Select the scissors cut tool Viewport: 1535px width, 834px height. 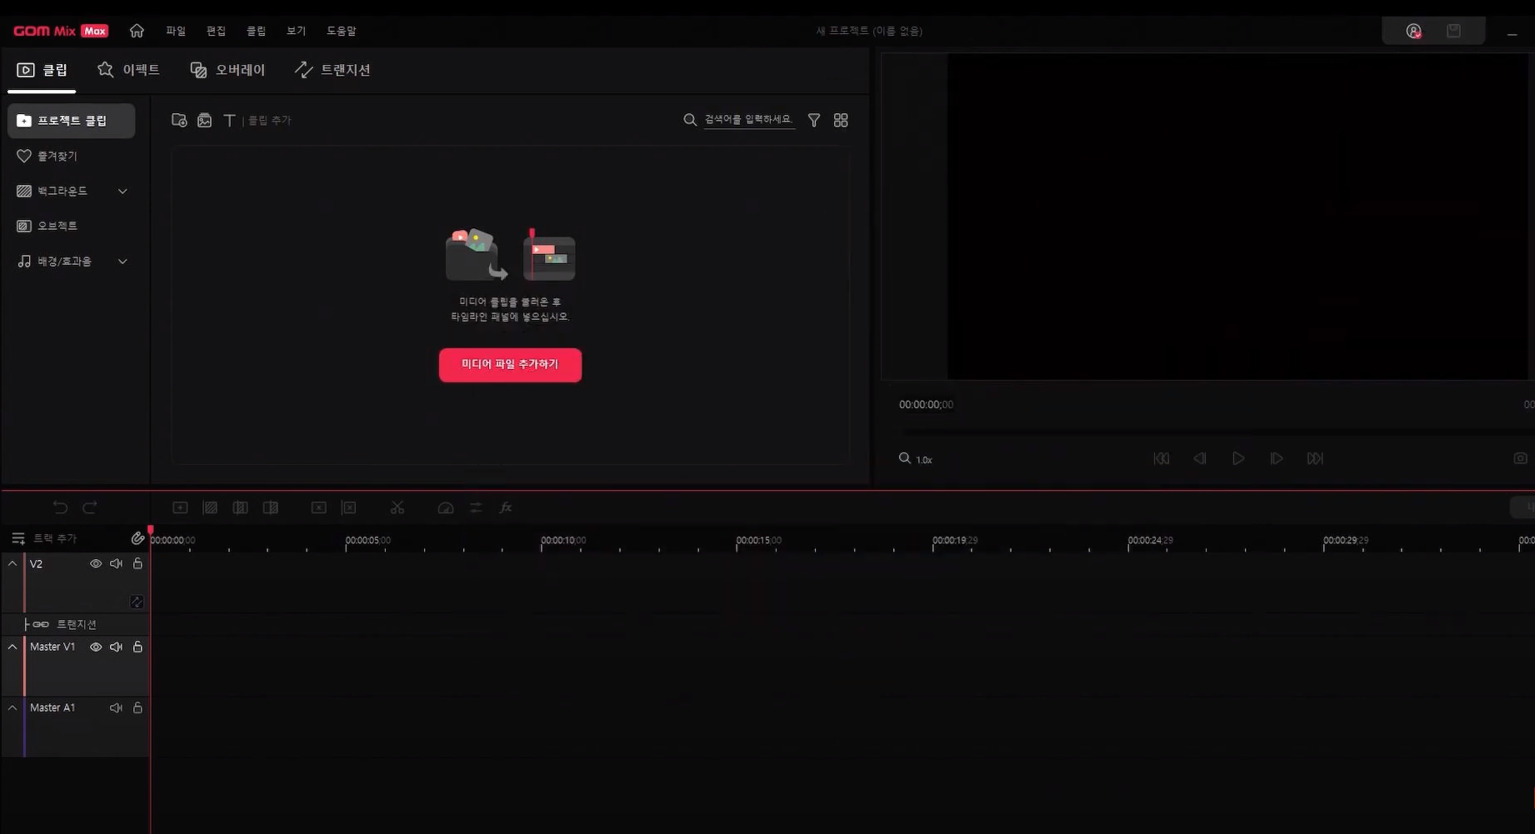(397, 508)
